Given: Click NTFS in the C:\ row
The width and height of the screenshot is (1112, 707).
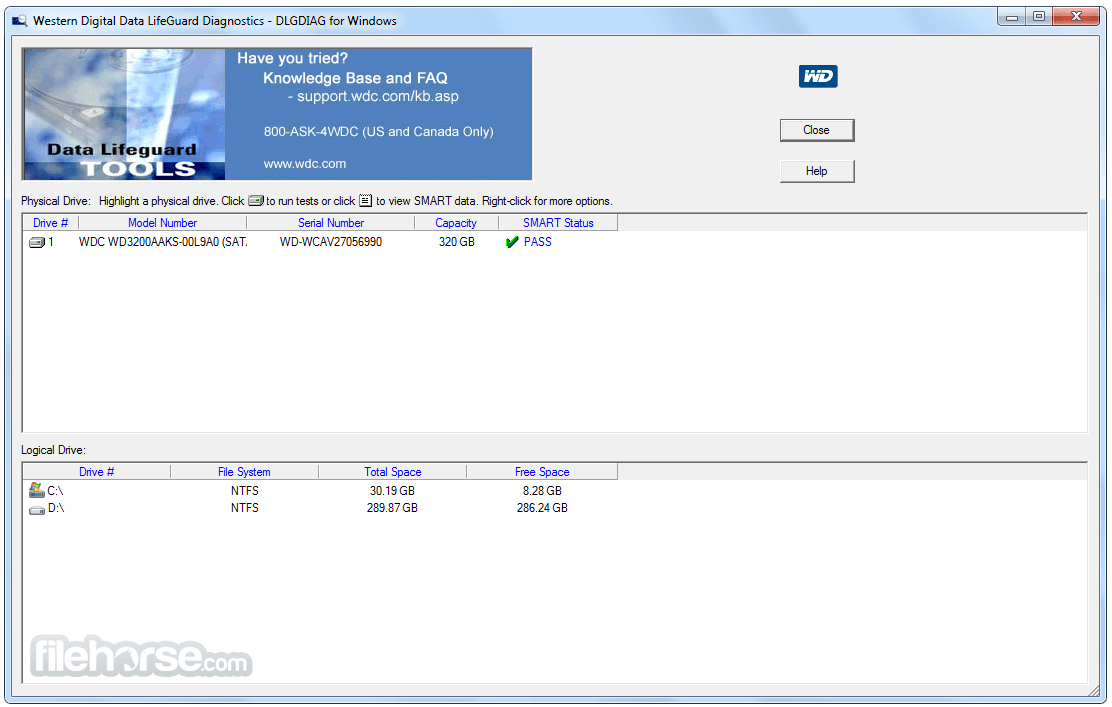Looking at the screenshot, I should pyautogui.click(x=245, y=491).
